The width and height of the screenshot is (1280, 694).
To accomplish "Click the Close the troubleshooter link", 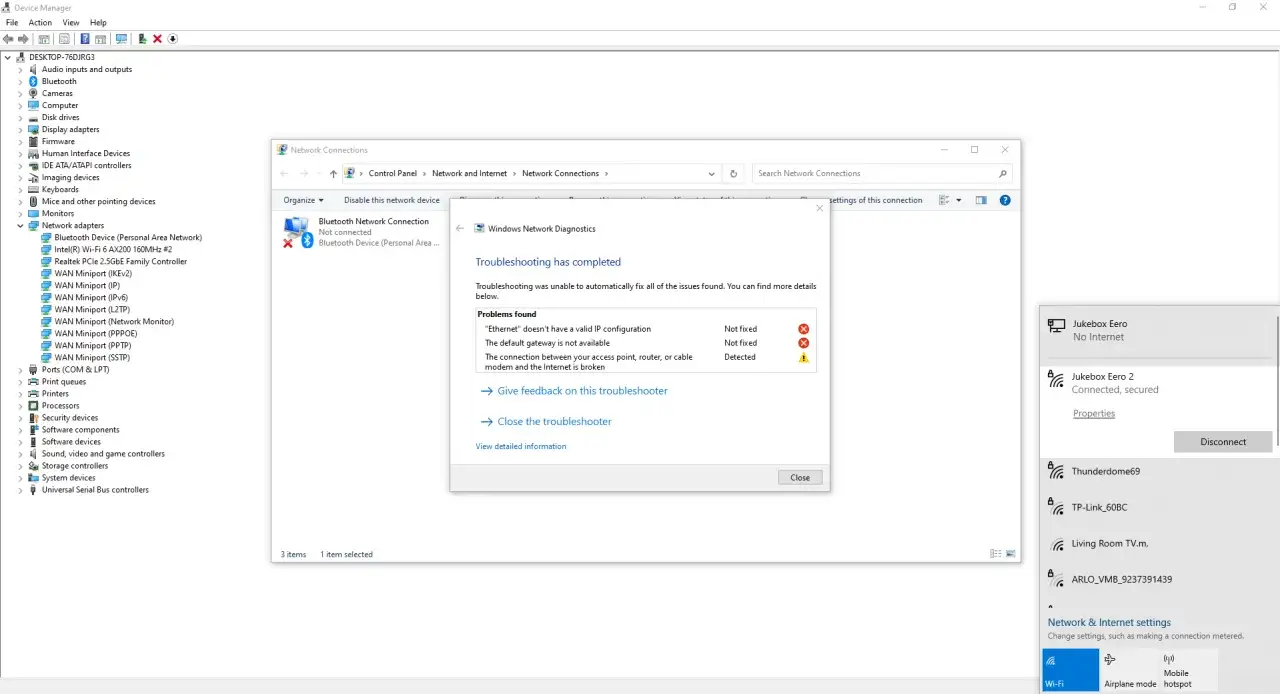I will (x=554, y=421).
